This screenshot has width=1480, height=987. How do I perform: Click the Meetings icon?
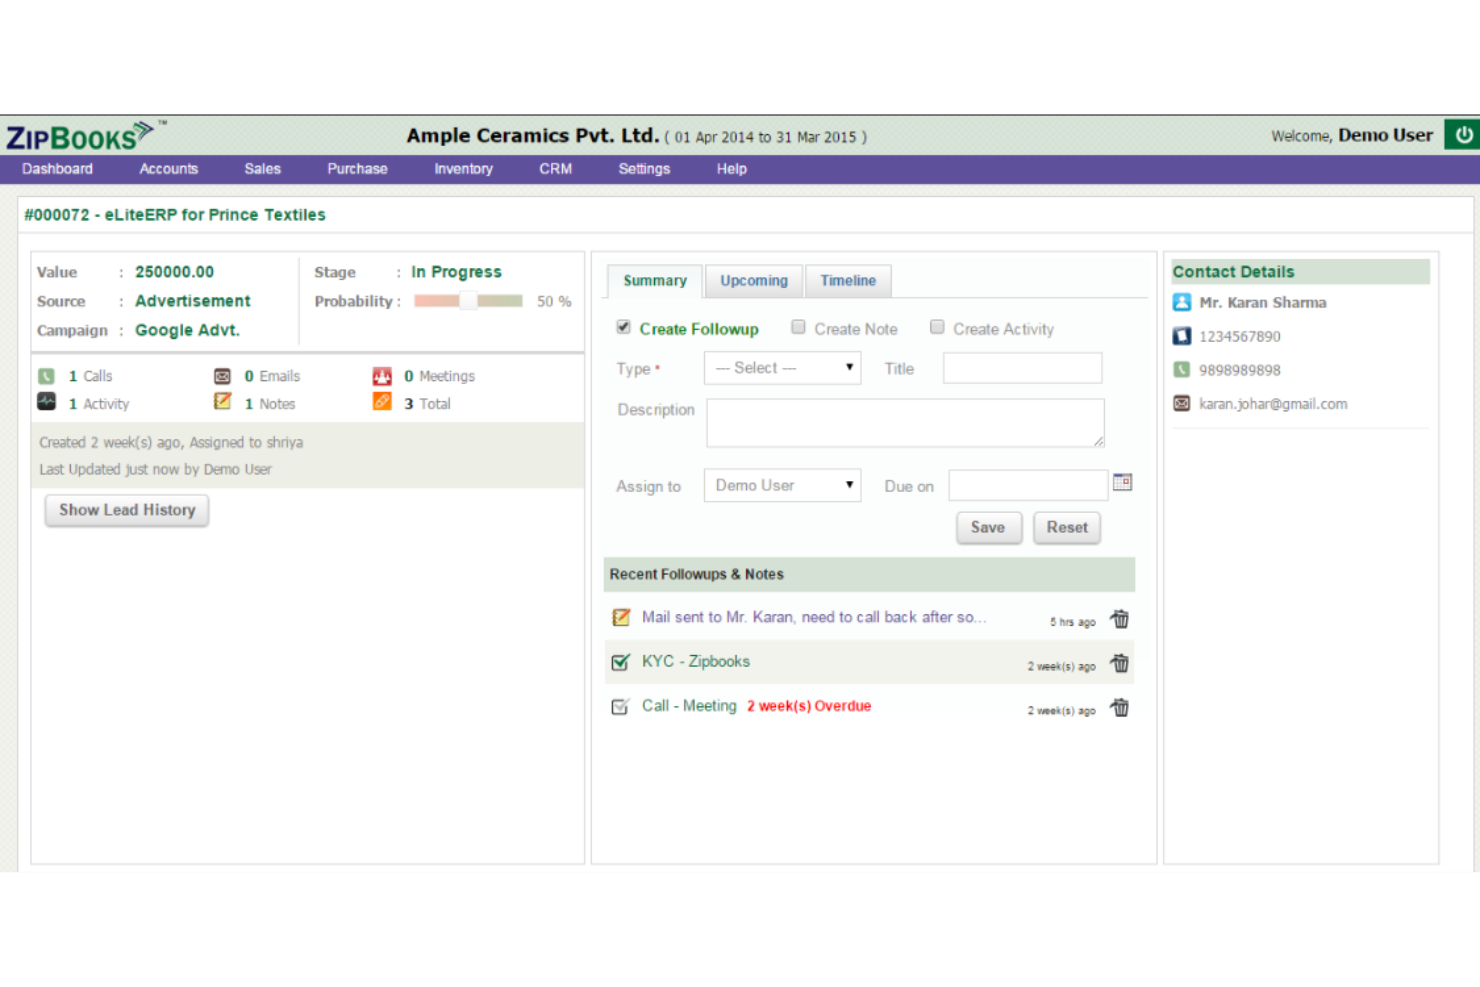click(382, 376)
